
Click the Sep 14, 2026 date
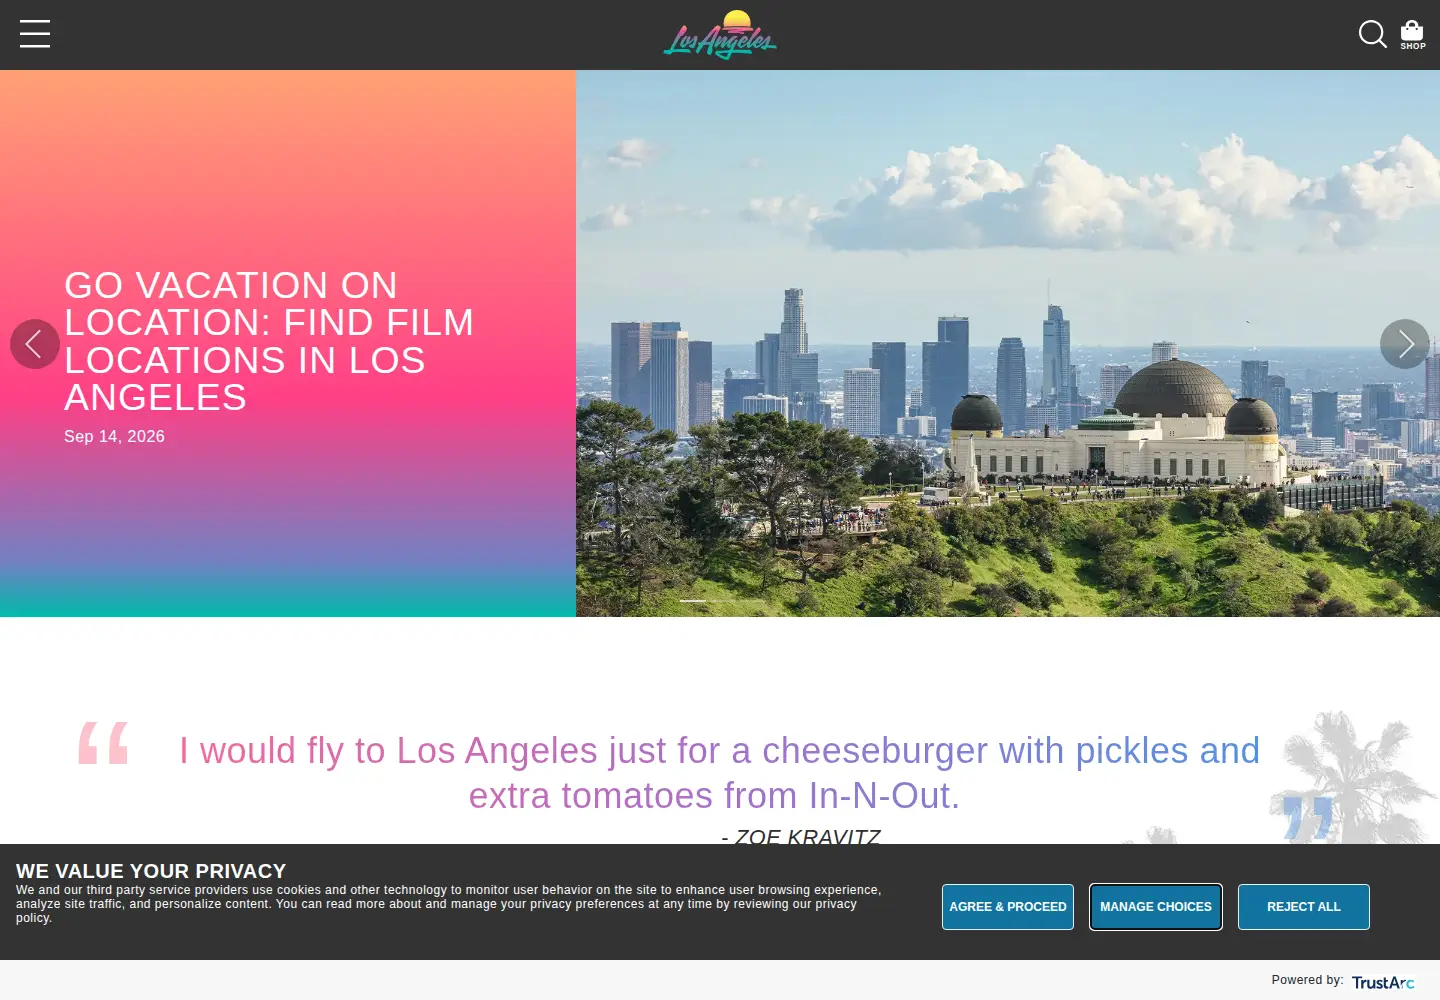tap(114, 436)
